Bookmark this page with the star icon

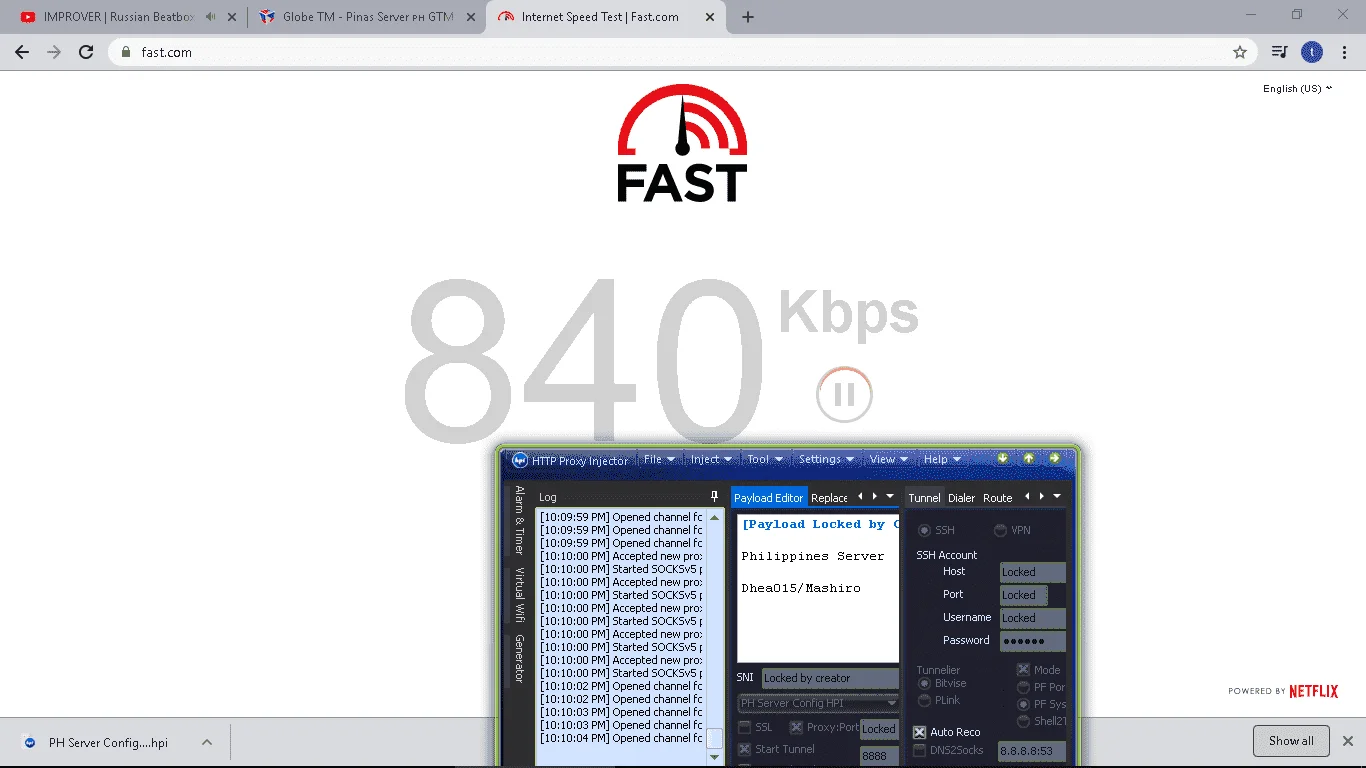point(1240,52)
